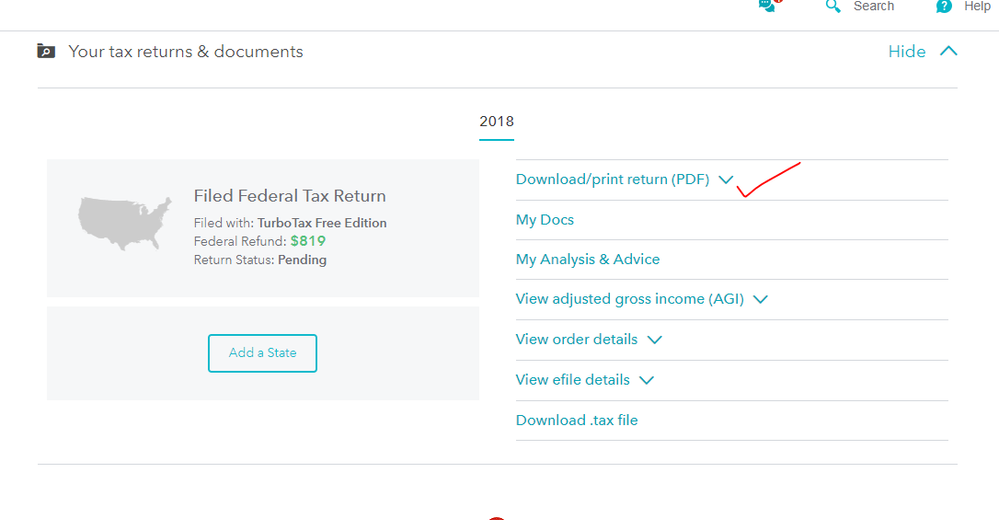Viewport: 999px width, 520px height.
Task: Open the Help question mark icon
Action: (x=944, y=6)
